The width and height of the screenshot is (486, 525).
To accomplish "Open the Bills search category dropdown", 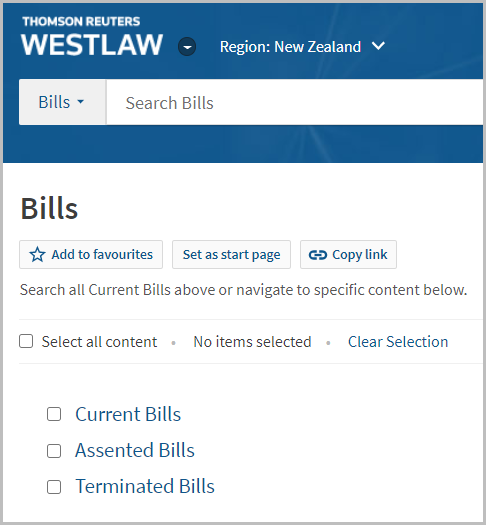I will (63, 102).
